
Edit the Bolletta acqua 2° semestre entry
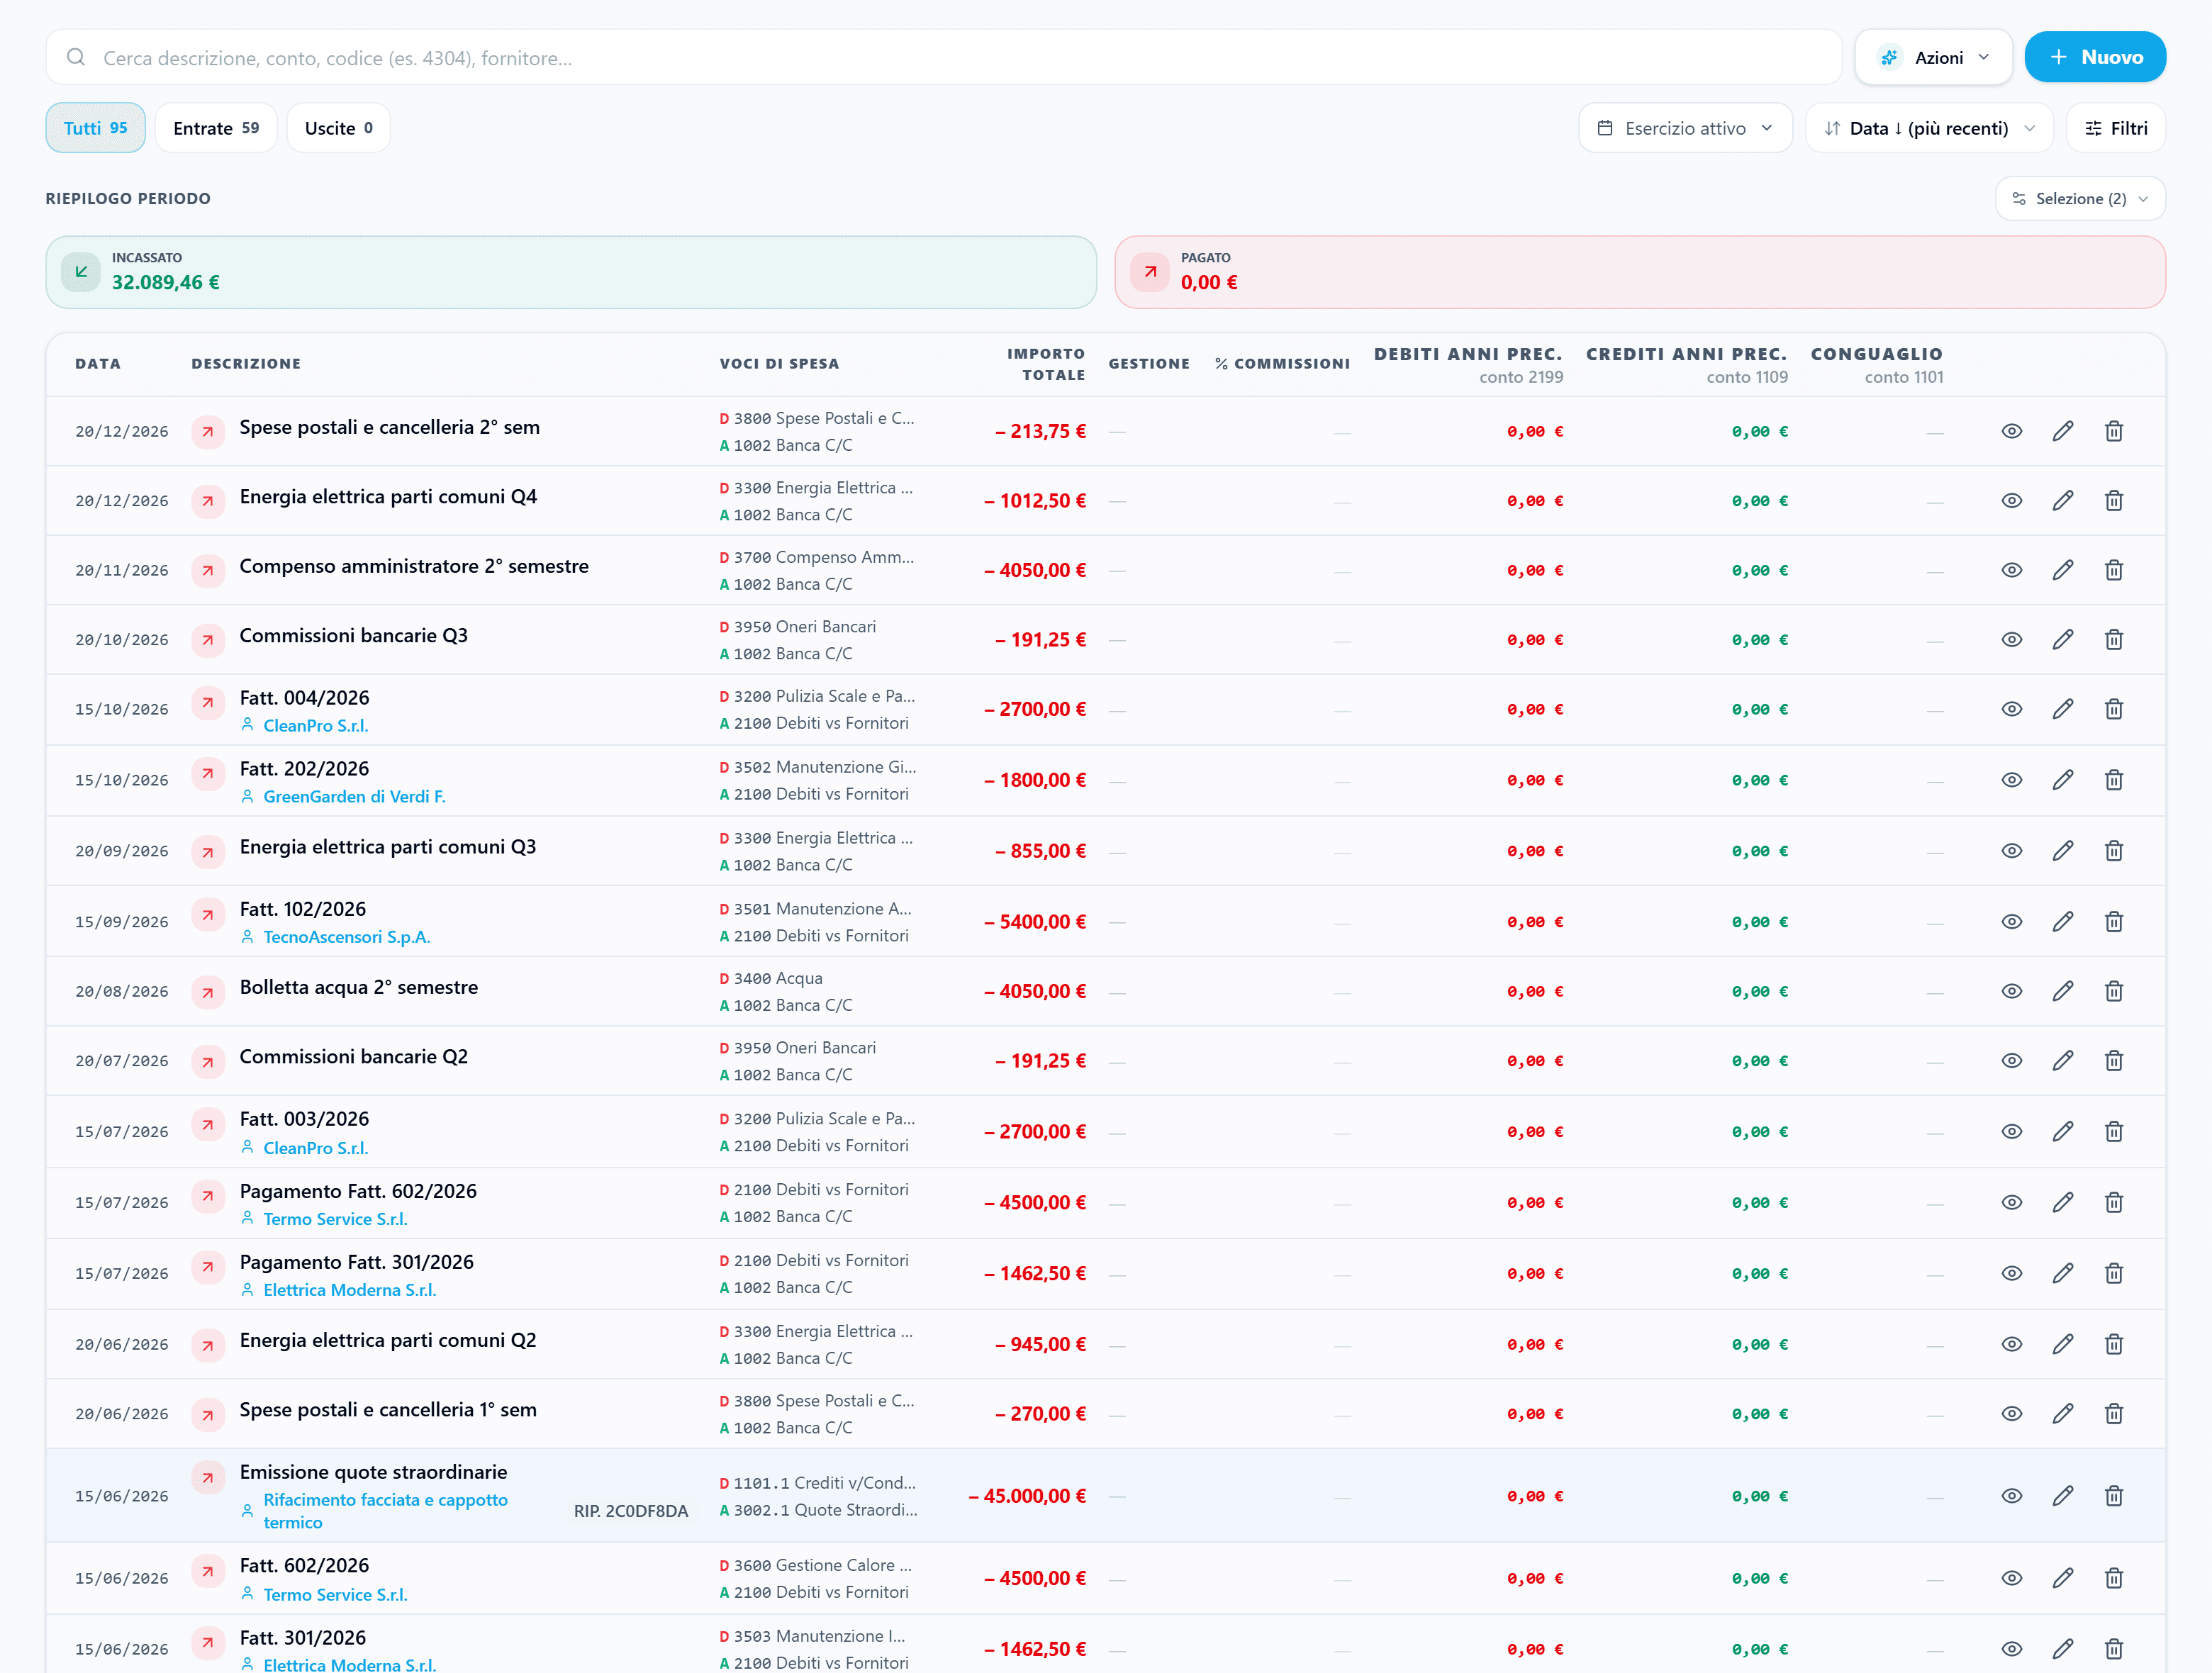pos(2062,991)
